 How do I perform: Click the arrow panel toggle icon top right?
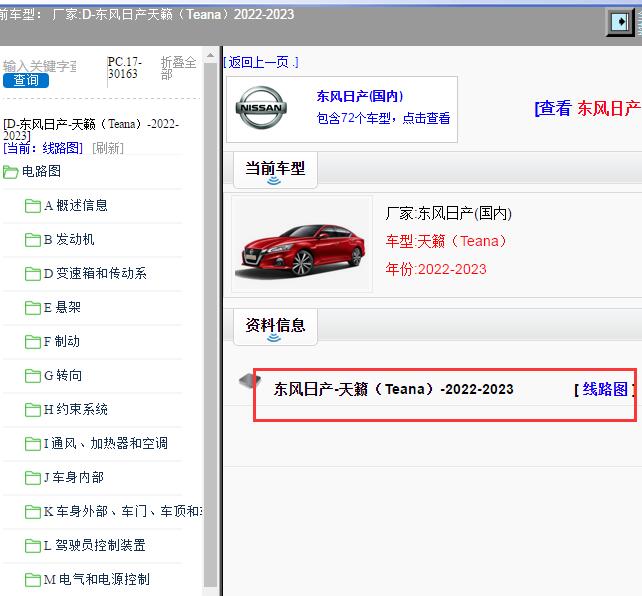pyautogui.click(x=620, y=22)
